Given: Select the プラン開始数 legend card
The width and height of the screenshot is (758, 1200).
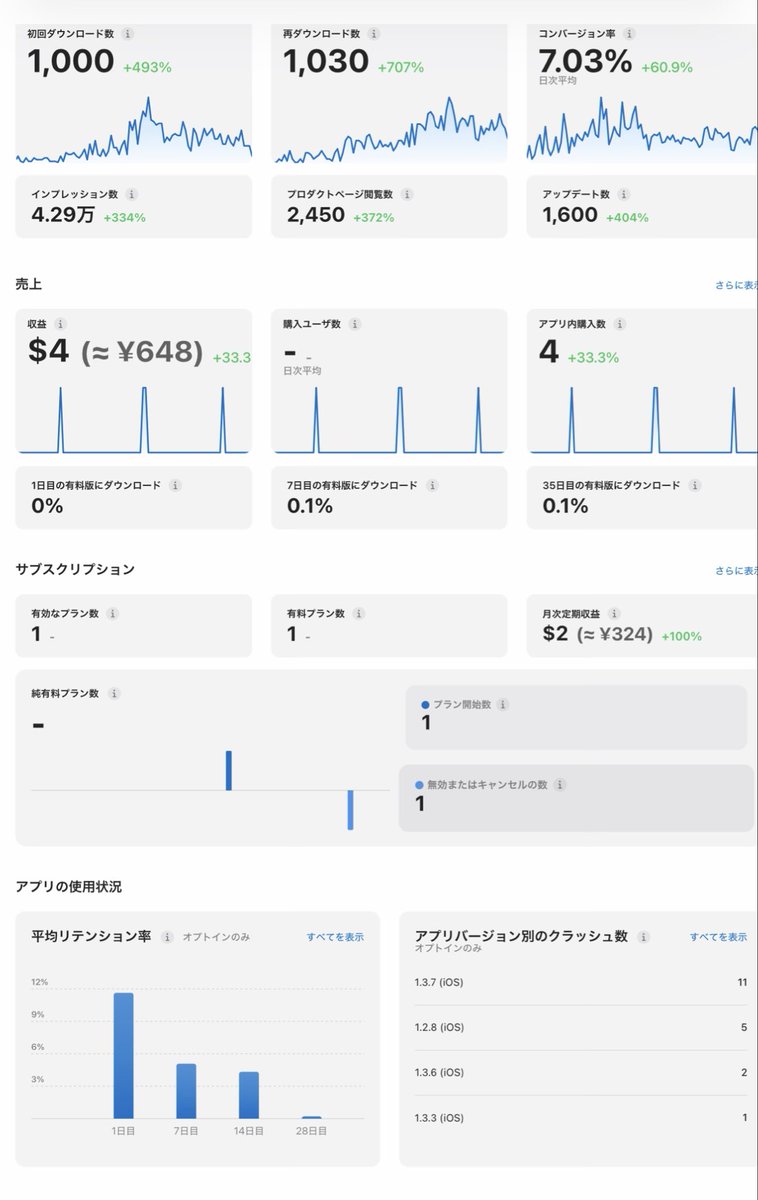Looking at the screenshot, I should [x=576, y=717].
